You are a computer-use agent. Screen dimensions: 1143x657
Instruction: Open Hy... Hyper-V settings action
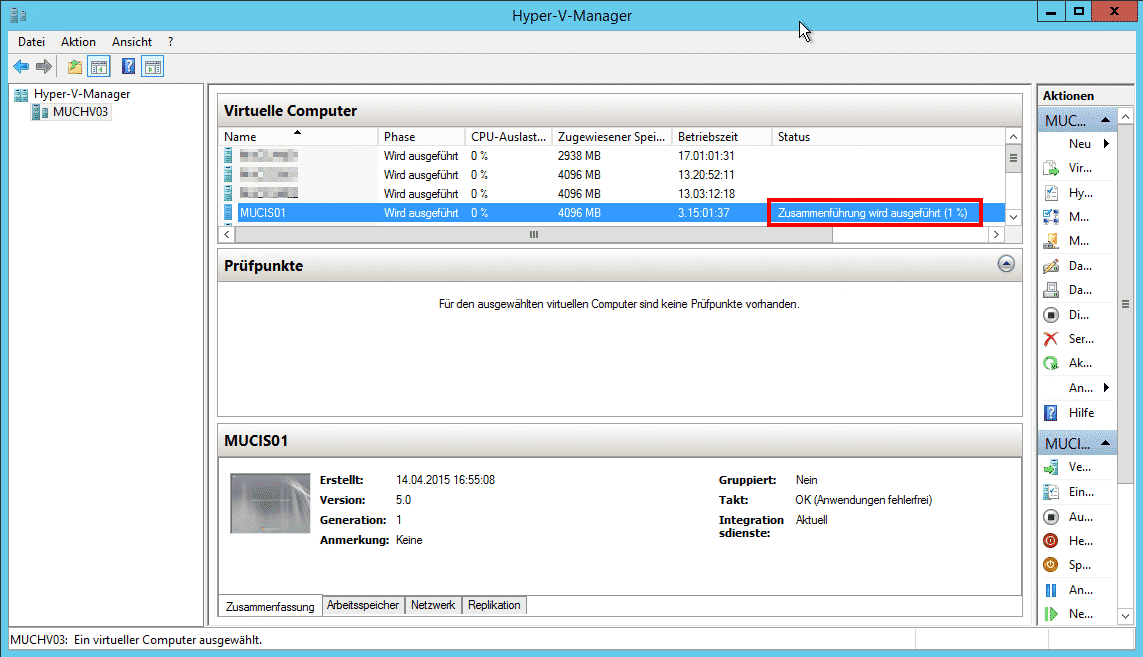click(x=1080, y=193)
